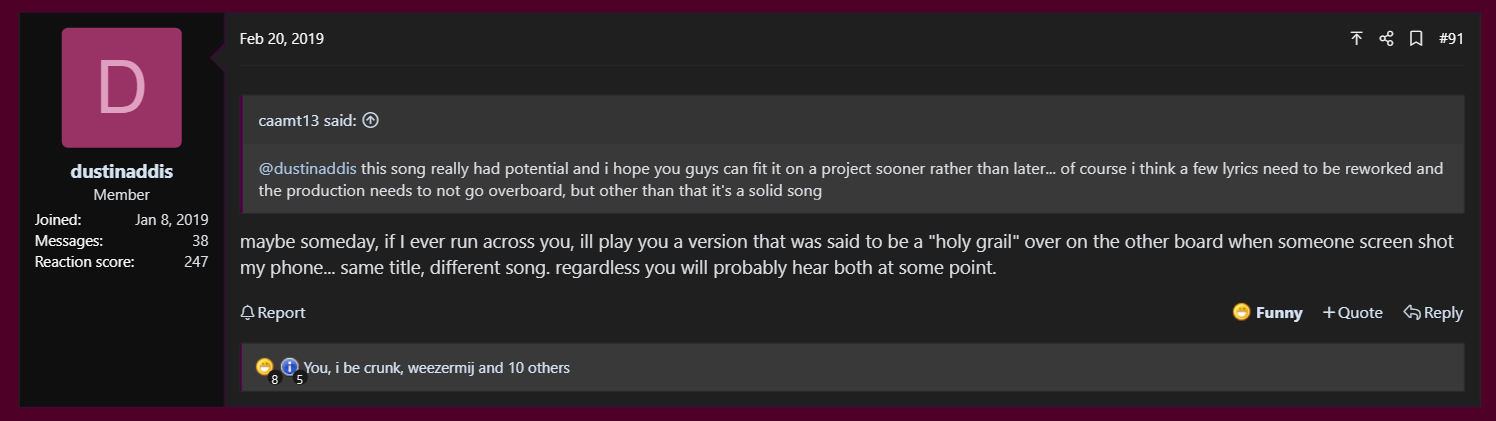Click the bell icon next to Report

click(x=248, y=313)
